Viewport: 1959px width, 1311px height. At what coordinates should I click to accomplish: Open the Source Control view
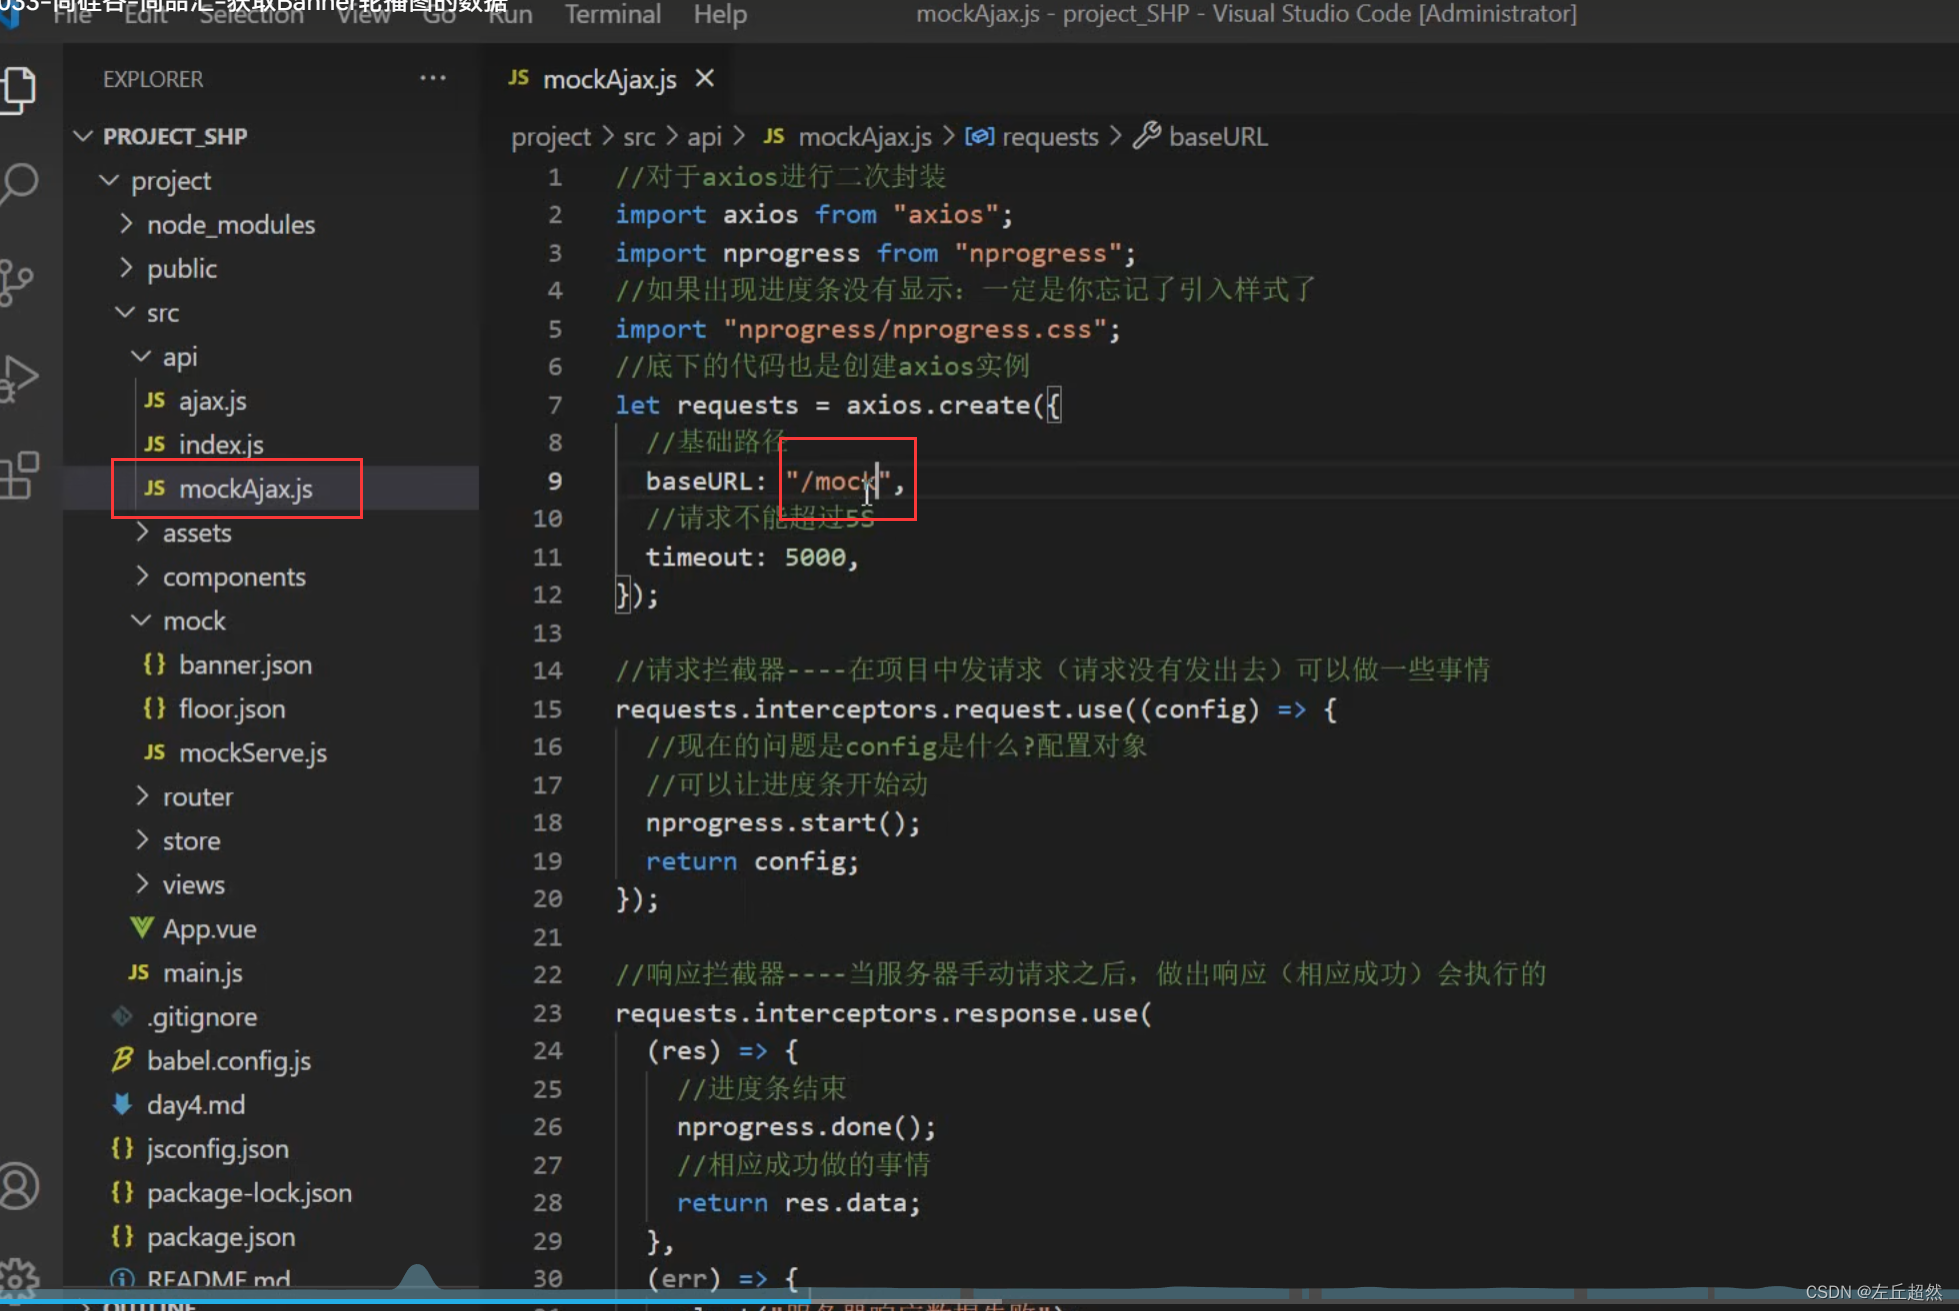(x=18, y=282)
